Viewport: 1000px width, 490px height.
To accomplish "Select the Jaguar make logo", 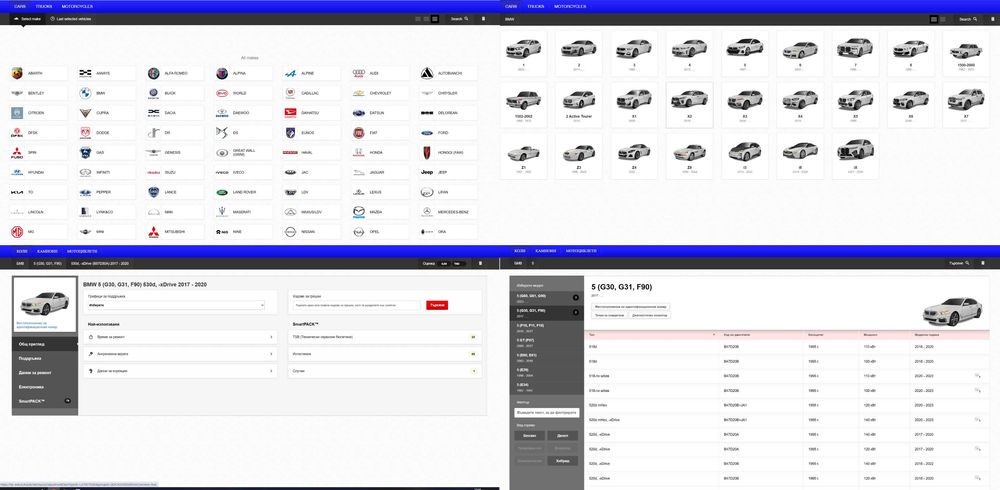I will pos(358,172).
